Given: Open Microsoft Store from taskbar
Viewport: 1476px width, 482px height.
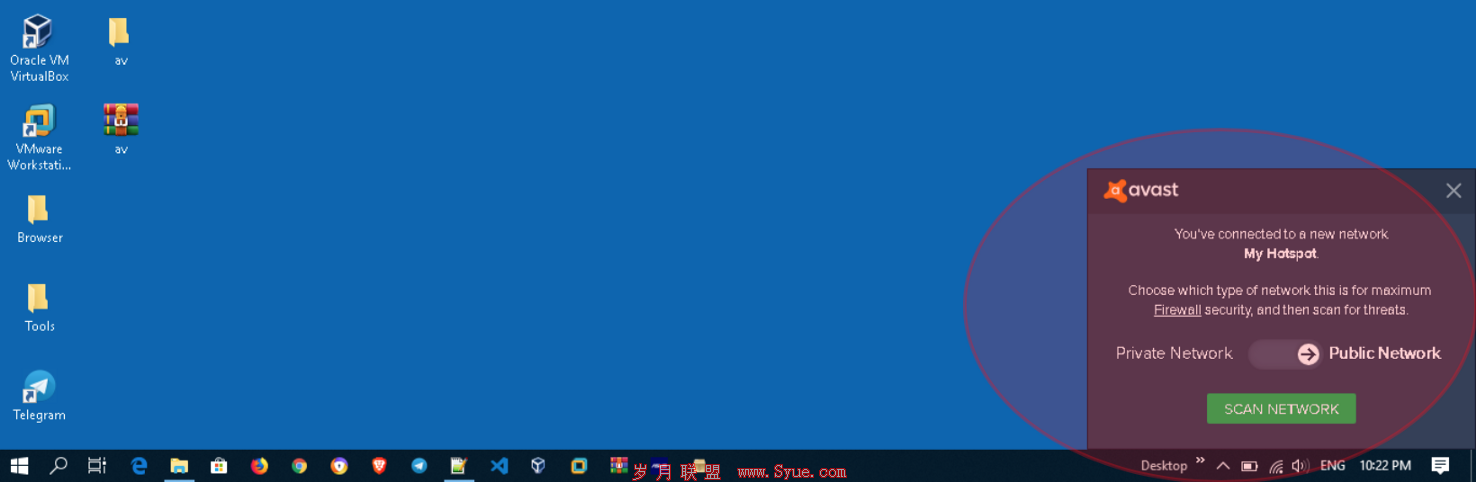Looking at the screenshot, I should coord(219,465).
